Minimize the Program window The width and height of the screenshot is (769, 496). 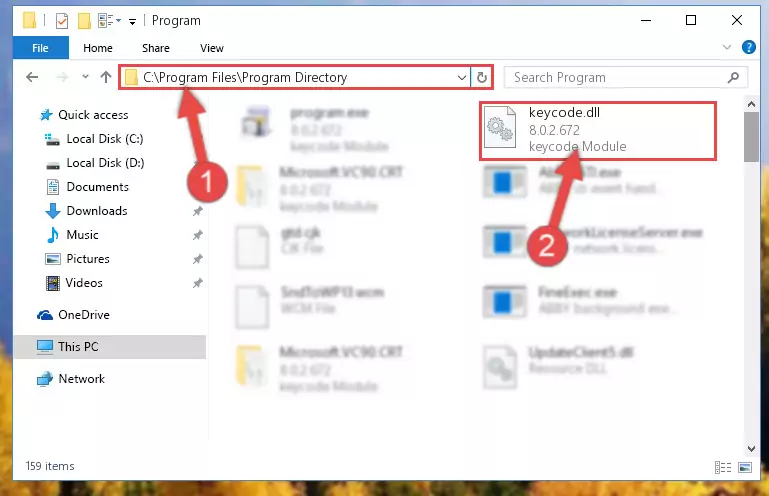(x=646, y=21)
